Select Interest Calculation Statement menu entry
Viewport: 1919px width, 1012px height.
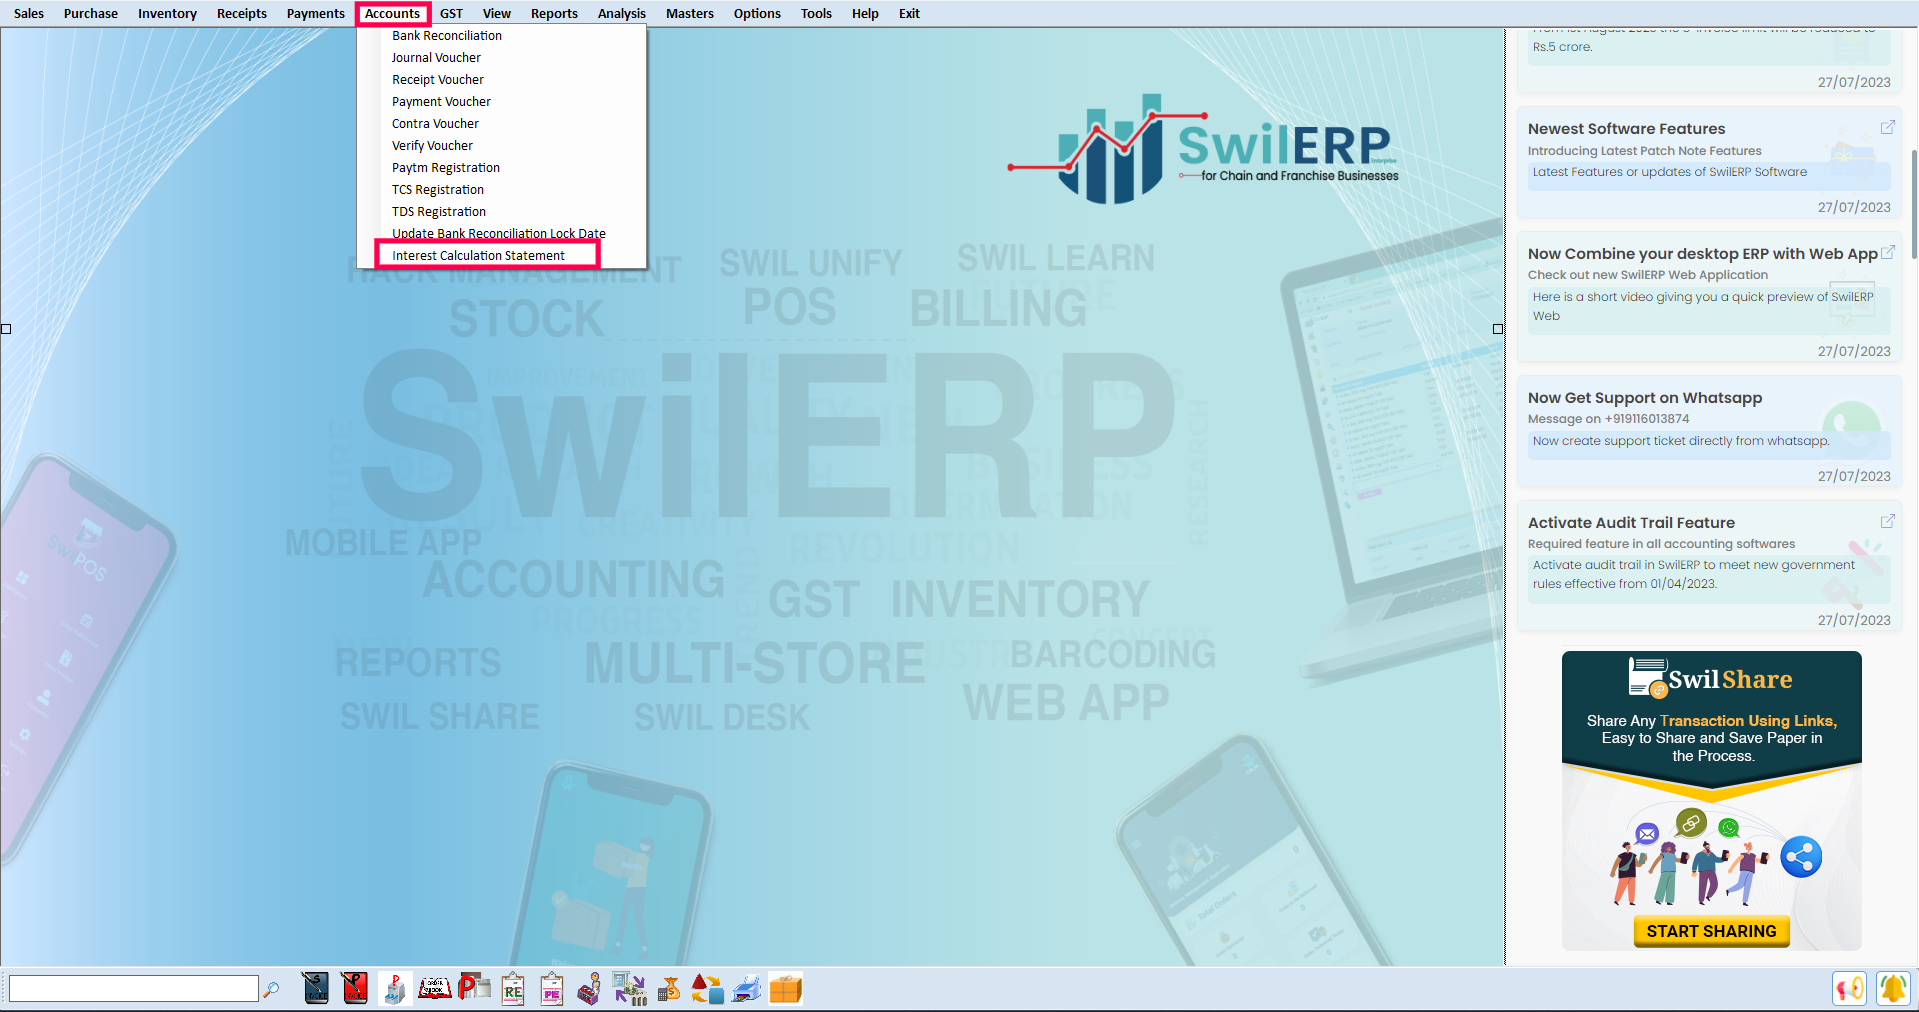tap(502, 255)
